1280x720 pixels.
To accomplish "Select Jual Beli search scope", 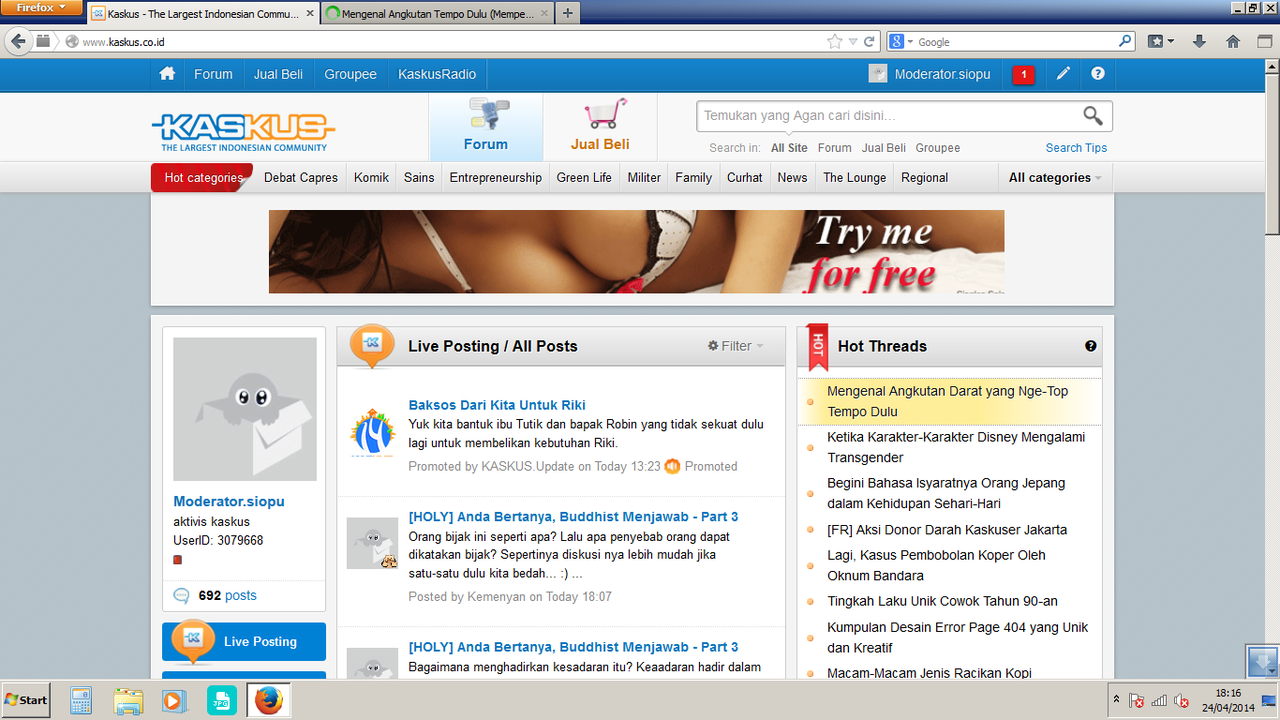I will (x=884, y=148).
